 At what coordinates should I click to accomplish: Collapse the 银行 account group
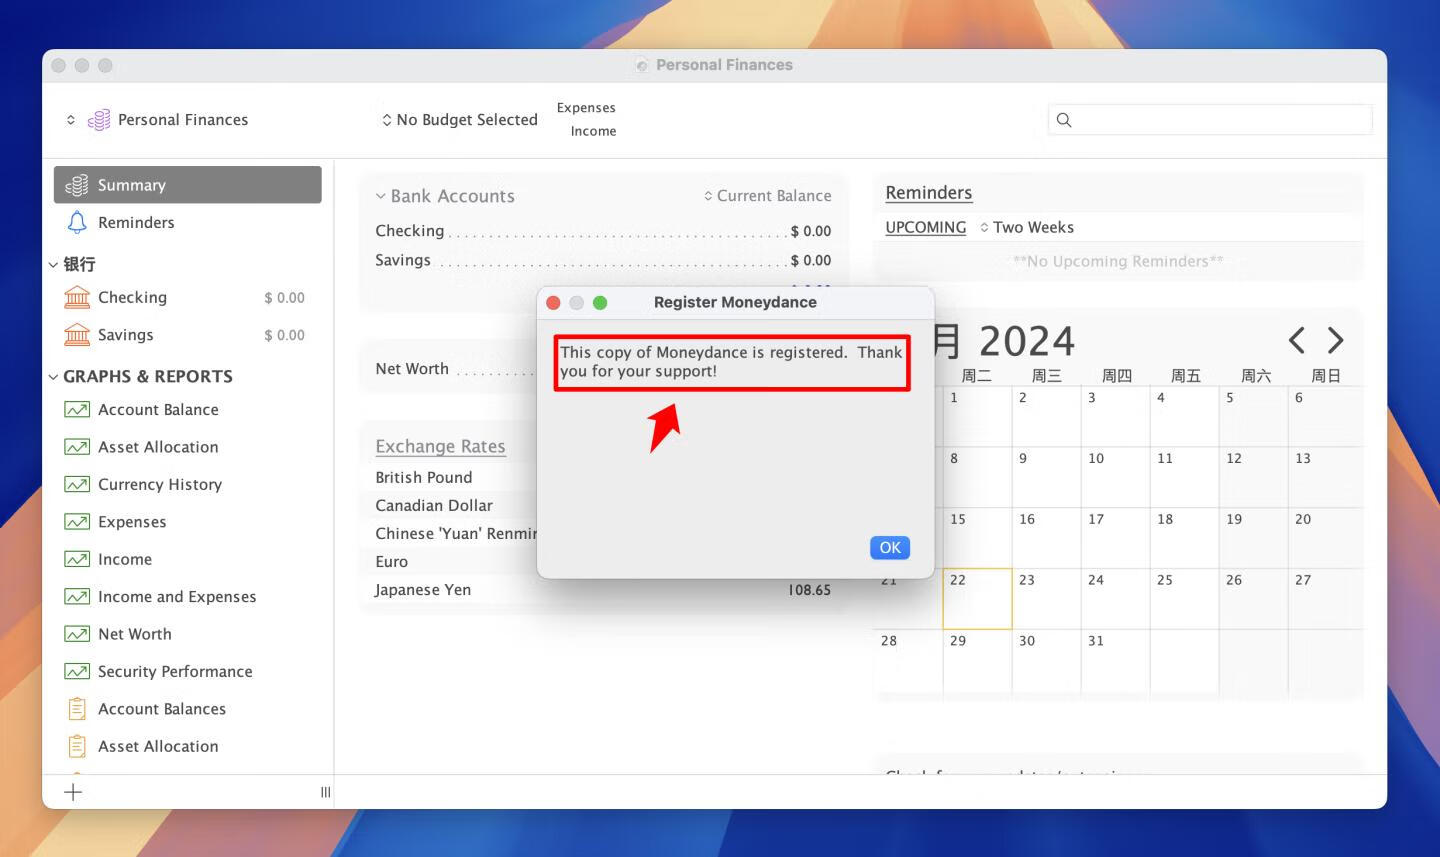tap(53, 265)
